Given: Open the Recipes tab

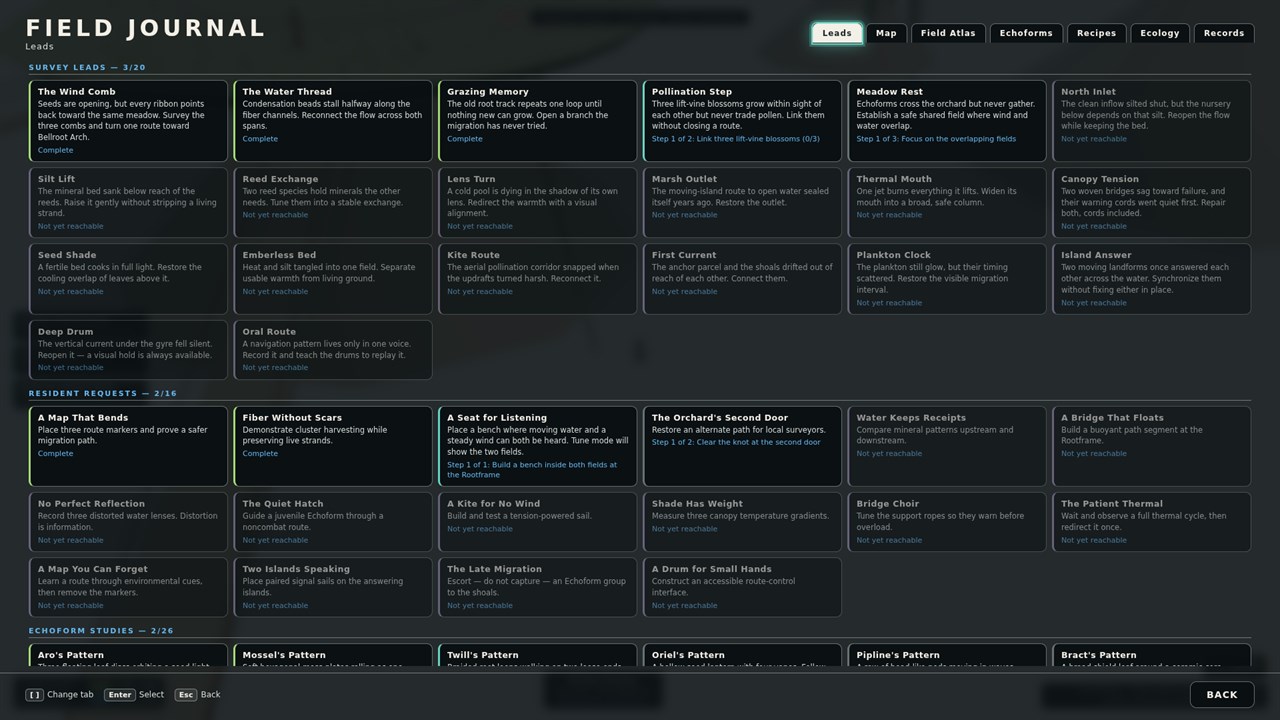Looking at the screenshot, I should (x=1096, y=33).
